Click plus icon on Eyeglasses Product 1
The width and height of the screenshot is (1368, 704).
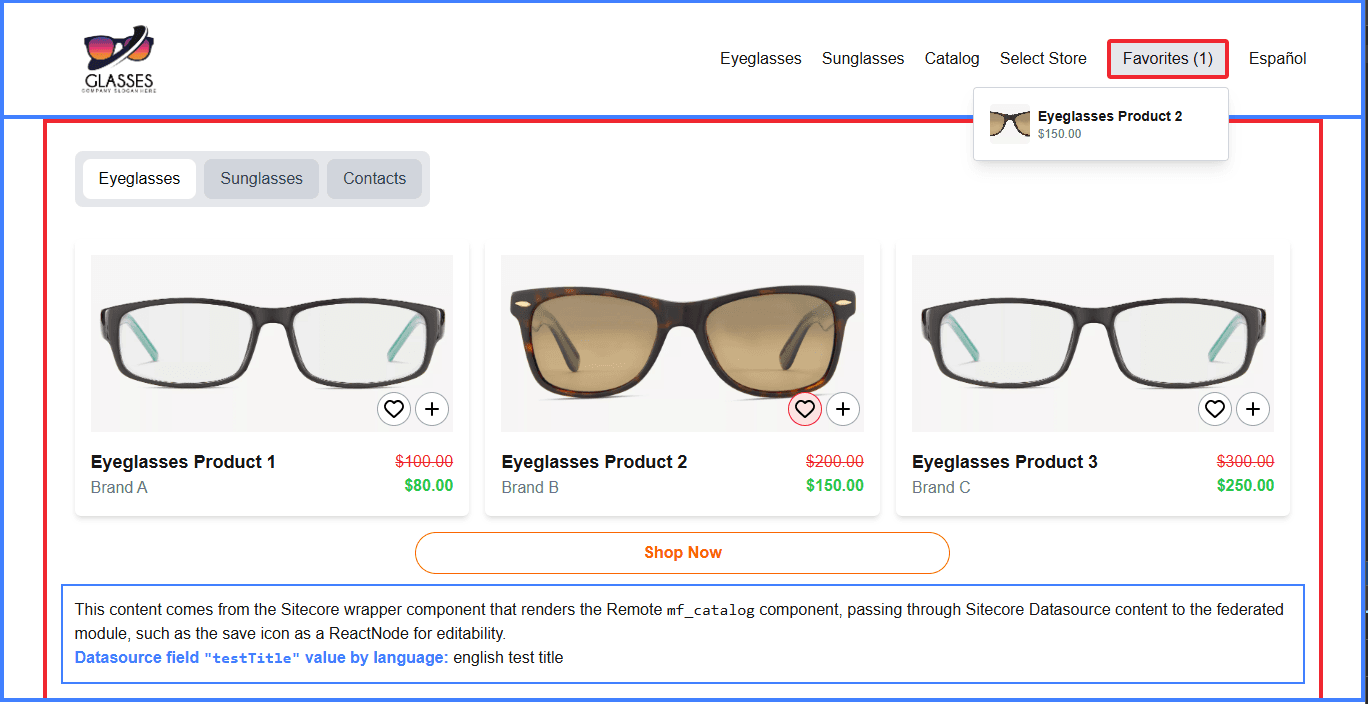click(432, 409)
